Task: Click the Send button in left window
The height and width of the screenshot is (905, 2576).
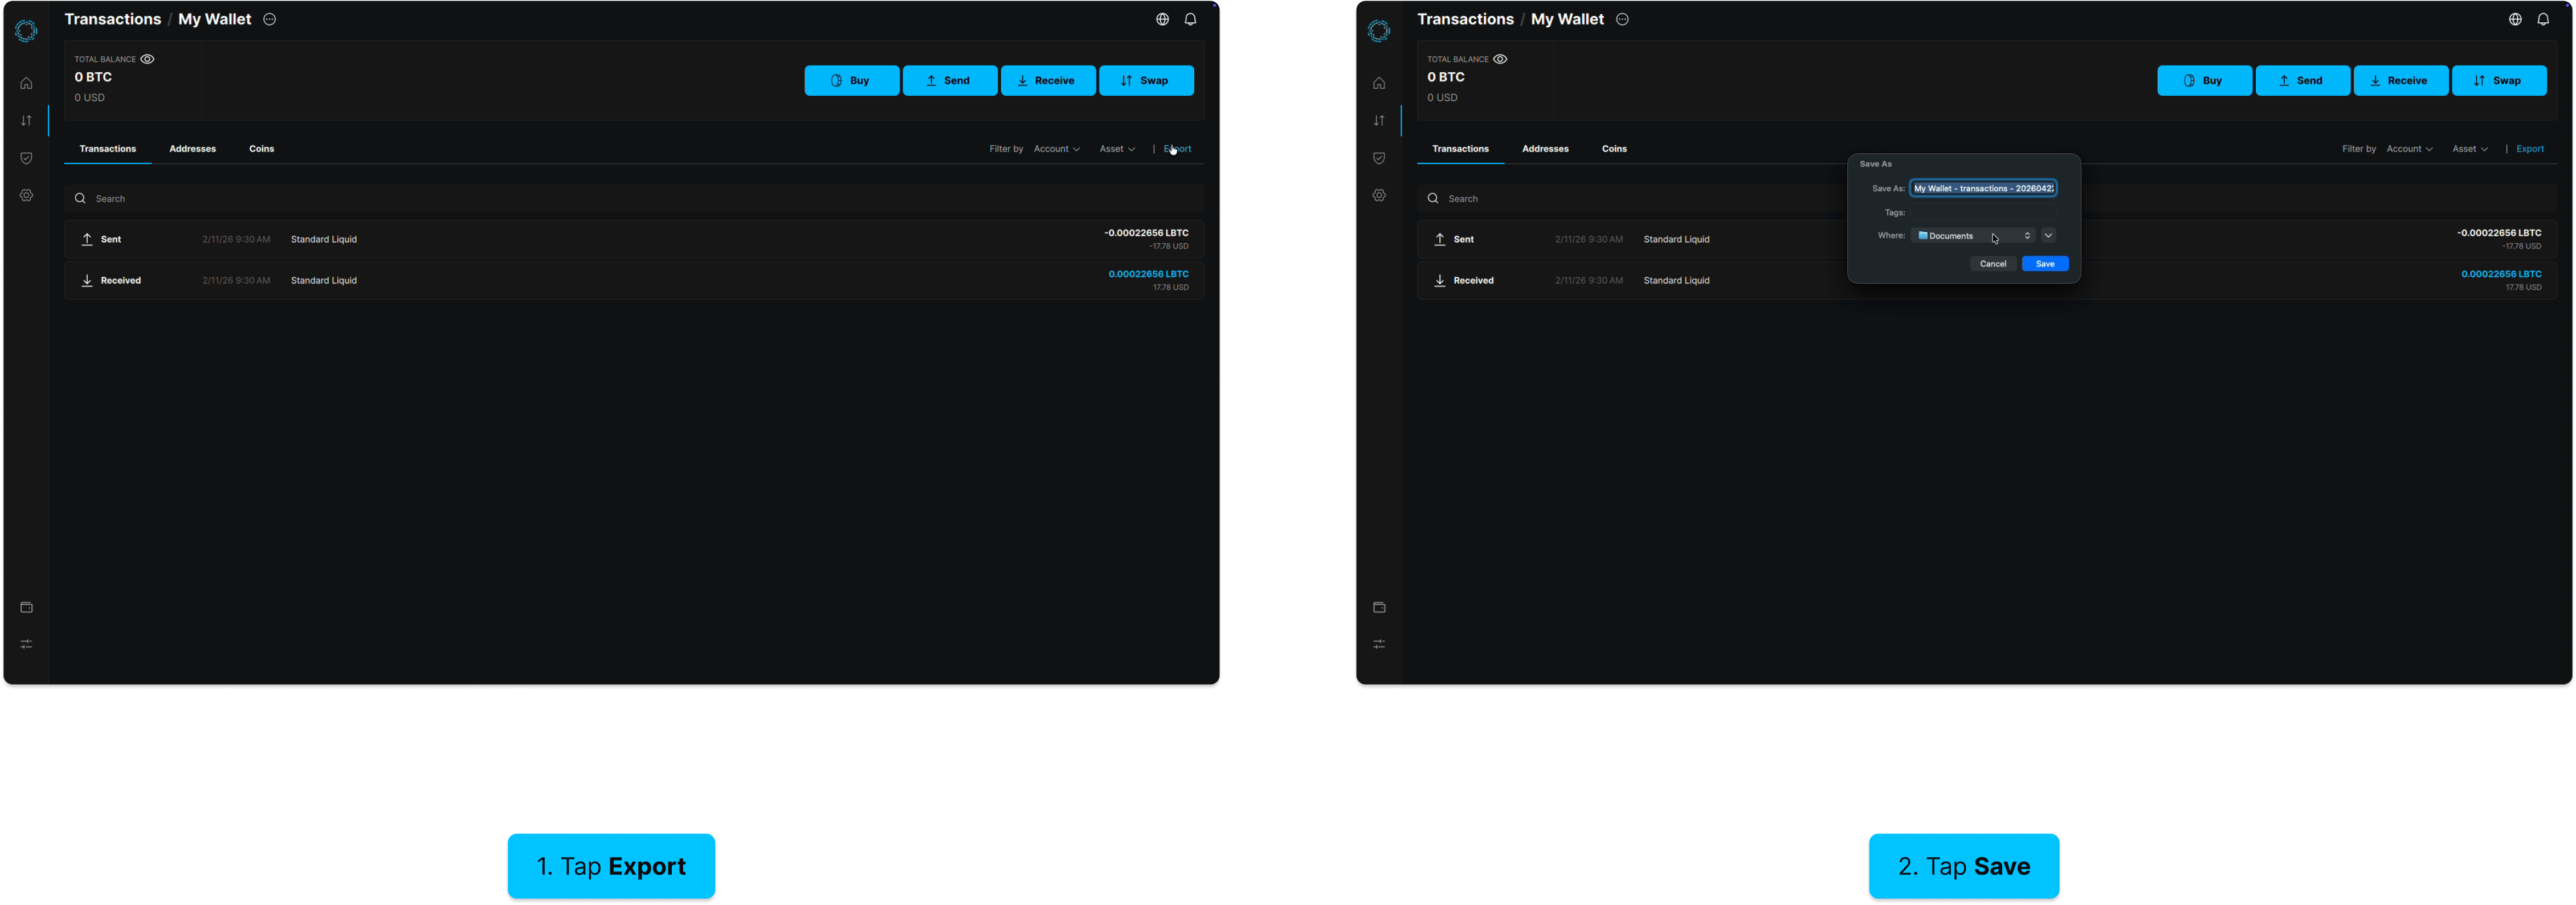Action: click(x=950, y=80)
